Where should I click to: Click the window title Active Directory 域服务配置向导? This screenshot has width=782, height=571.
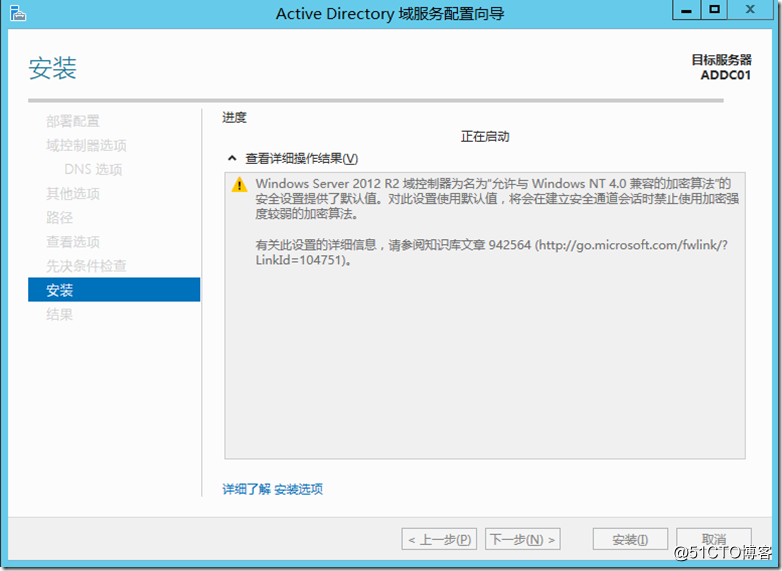(x=390, y=13)
